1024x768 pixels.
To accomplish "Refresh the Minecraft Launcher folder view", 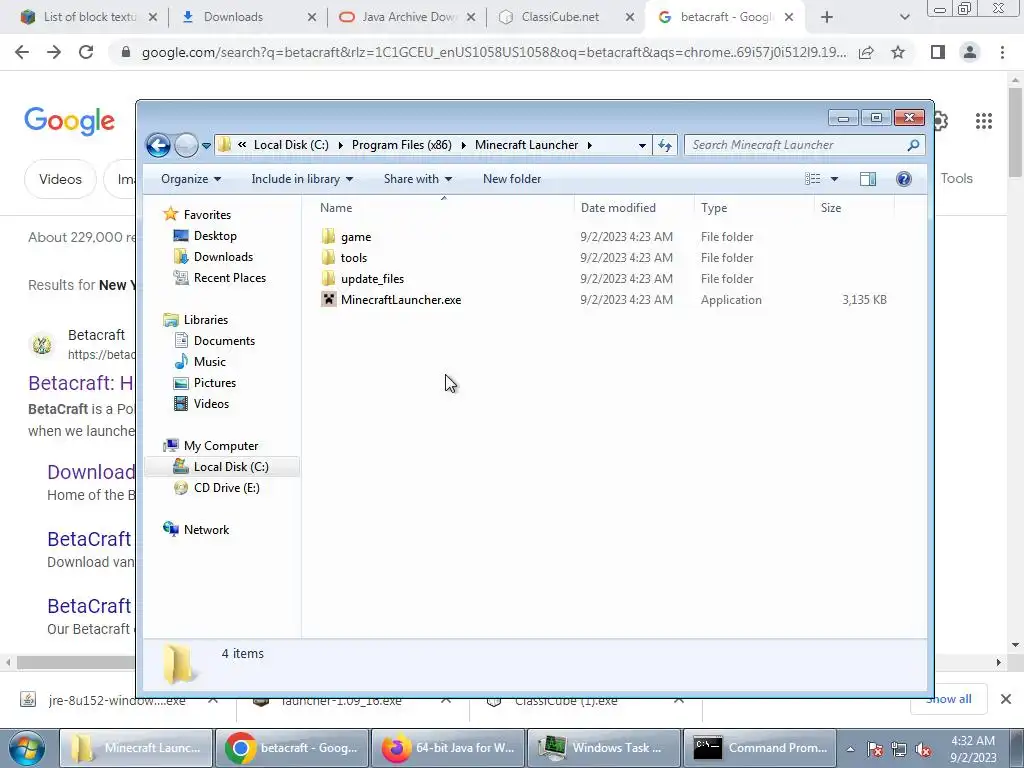I will (x=665, y=145).
